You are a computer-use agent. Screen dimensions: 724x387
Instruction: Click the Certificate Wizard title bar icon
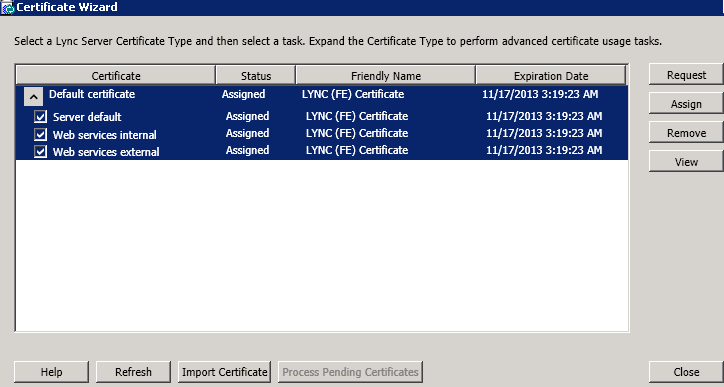(x=8, y=8)
